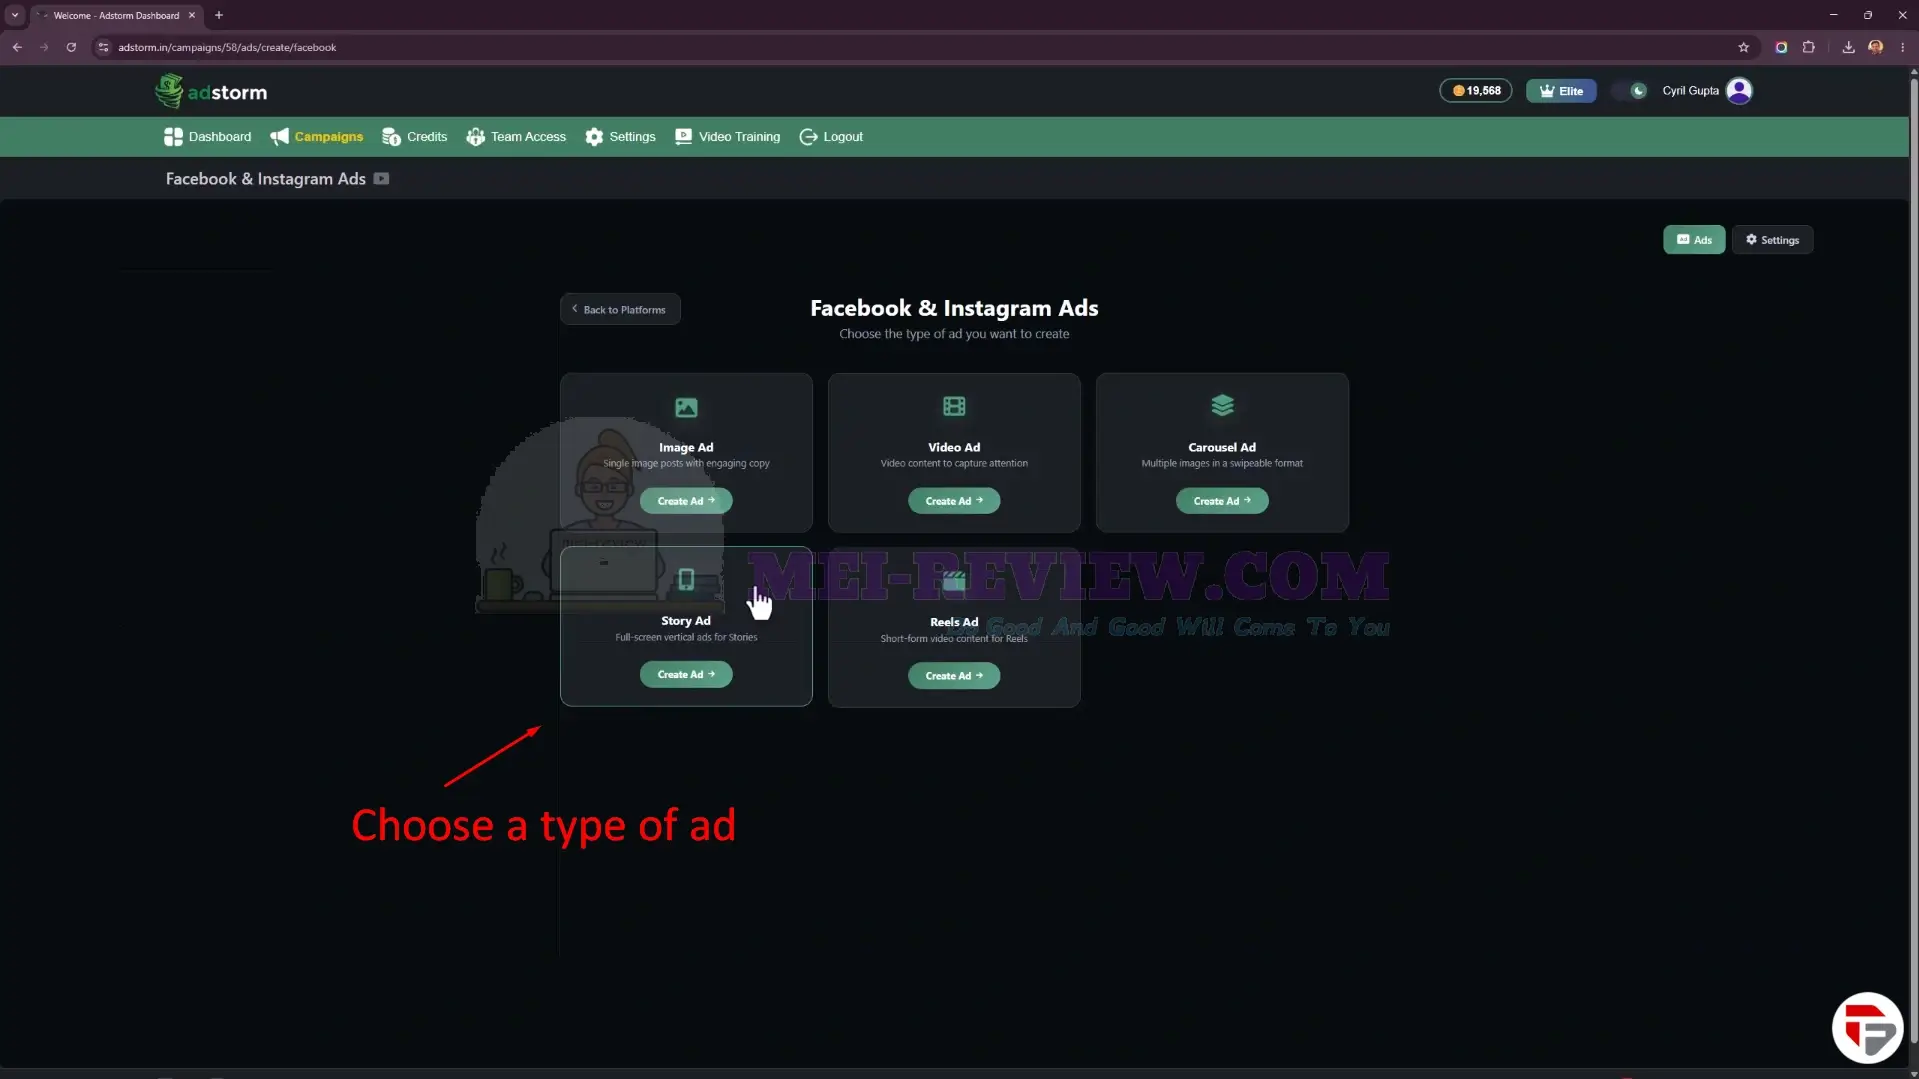Click the Carousel Ad layers icon
The width and height of the screenshot is (1919, 1079).
1222,405
